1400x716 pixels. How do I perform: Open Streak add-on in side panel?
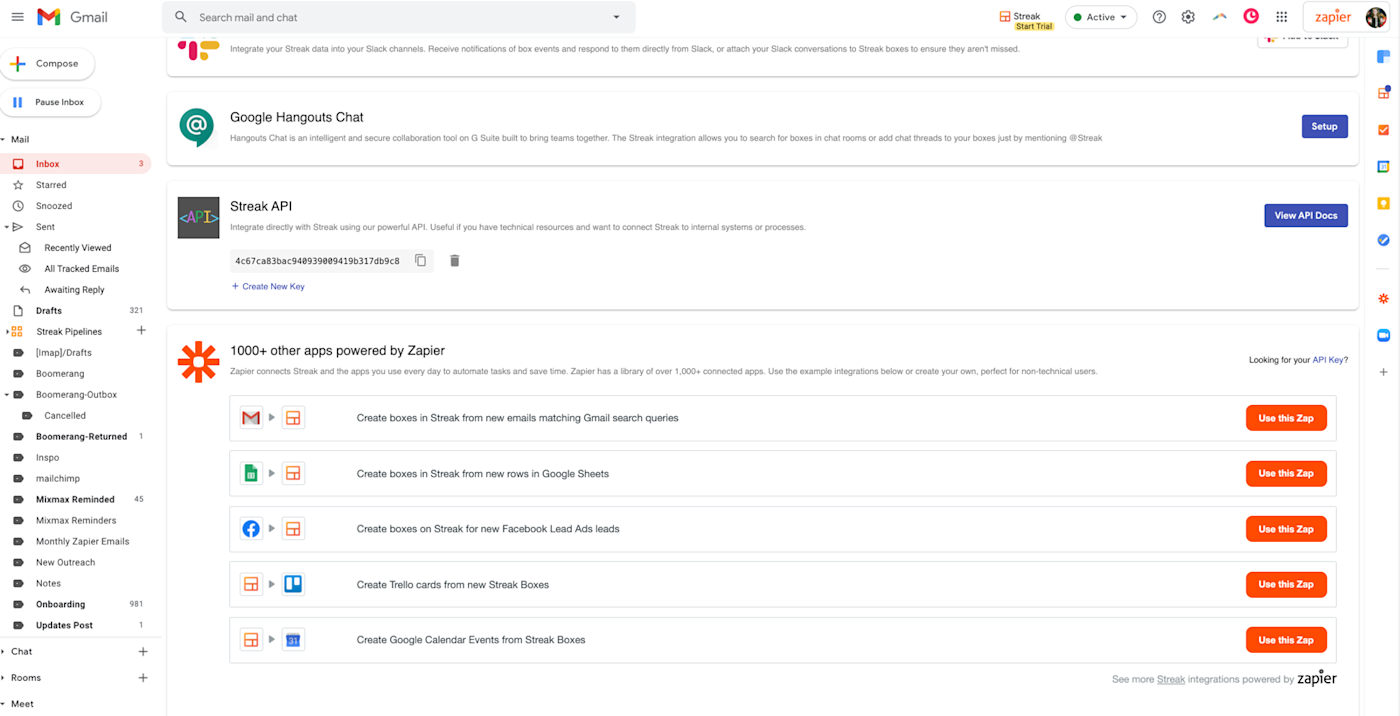coord(1384,93)
